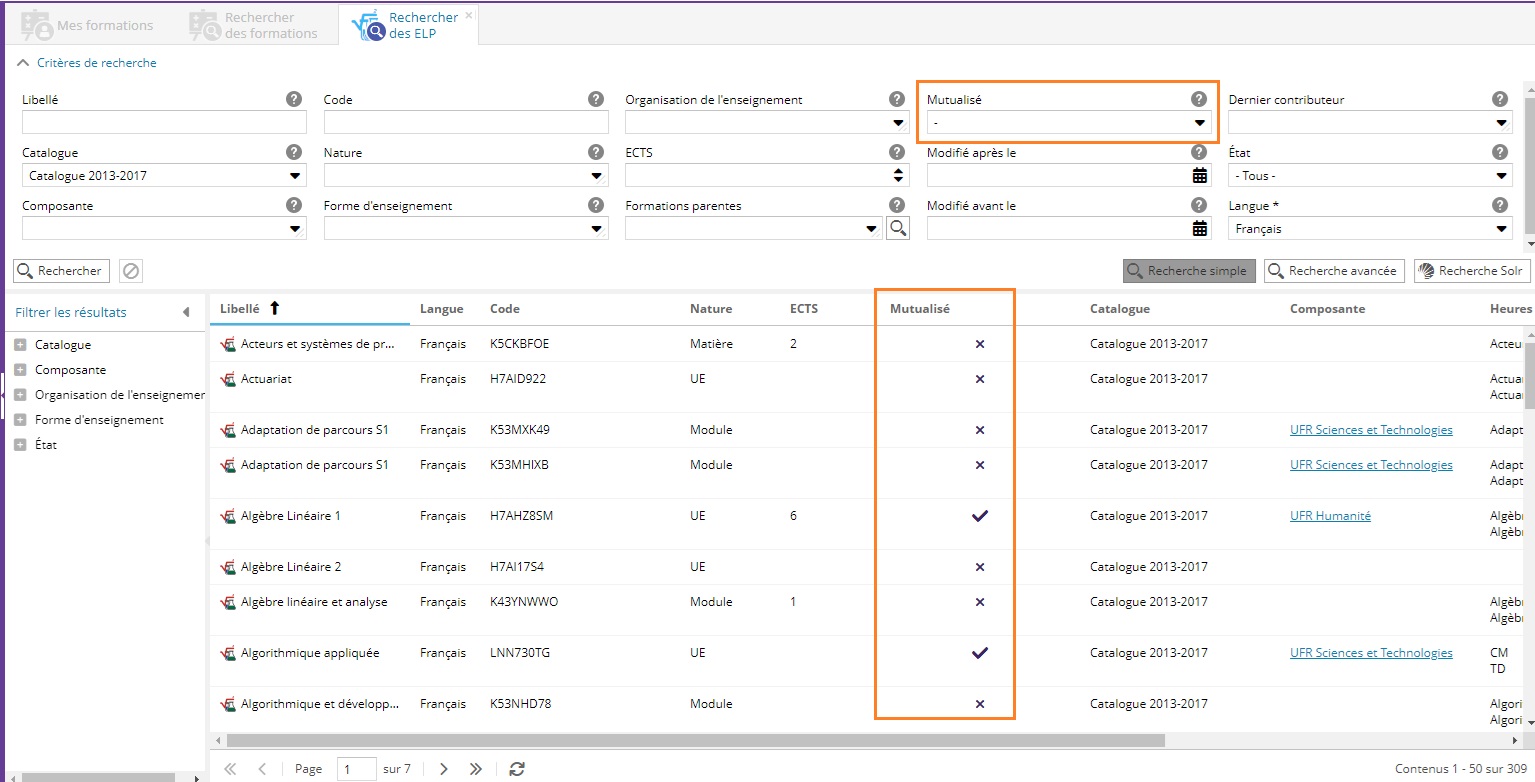This screenshot has height=782, width=1535.
Task: Sort by the Code column header
Action: [x=580, y=308]
